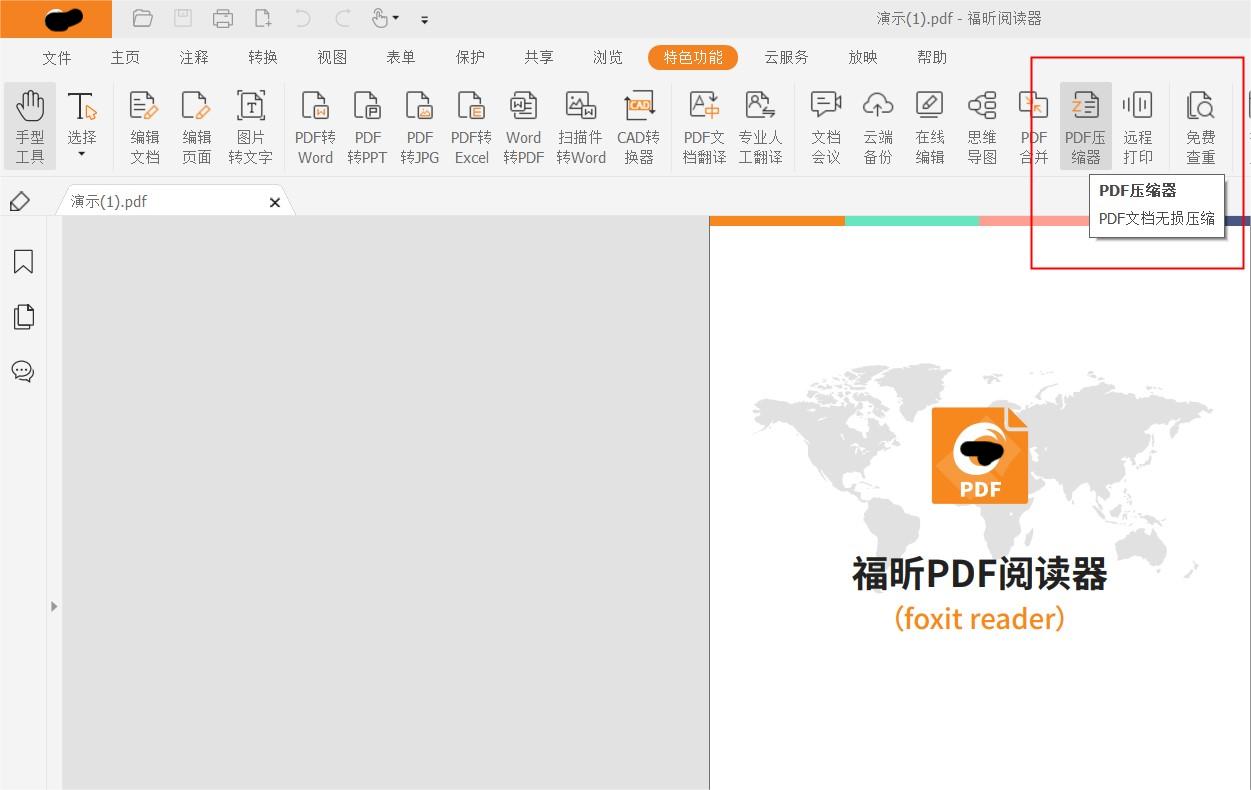This screenshot has height=790, width=1251.
Task: Open free plagiarism check (免费查重)
Action: tap(1201, 126)
